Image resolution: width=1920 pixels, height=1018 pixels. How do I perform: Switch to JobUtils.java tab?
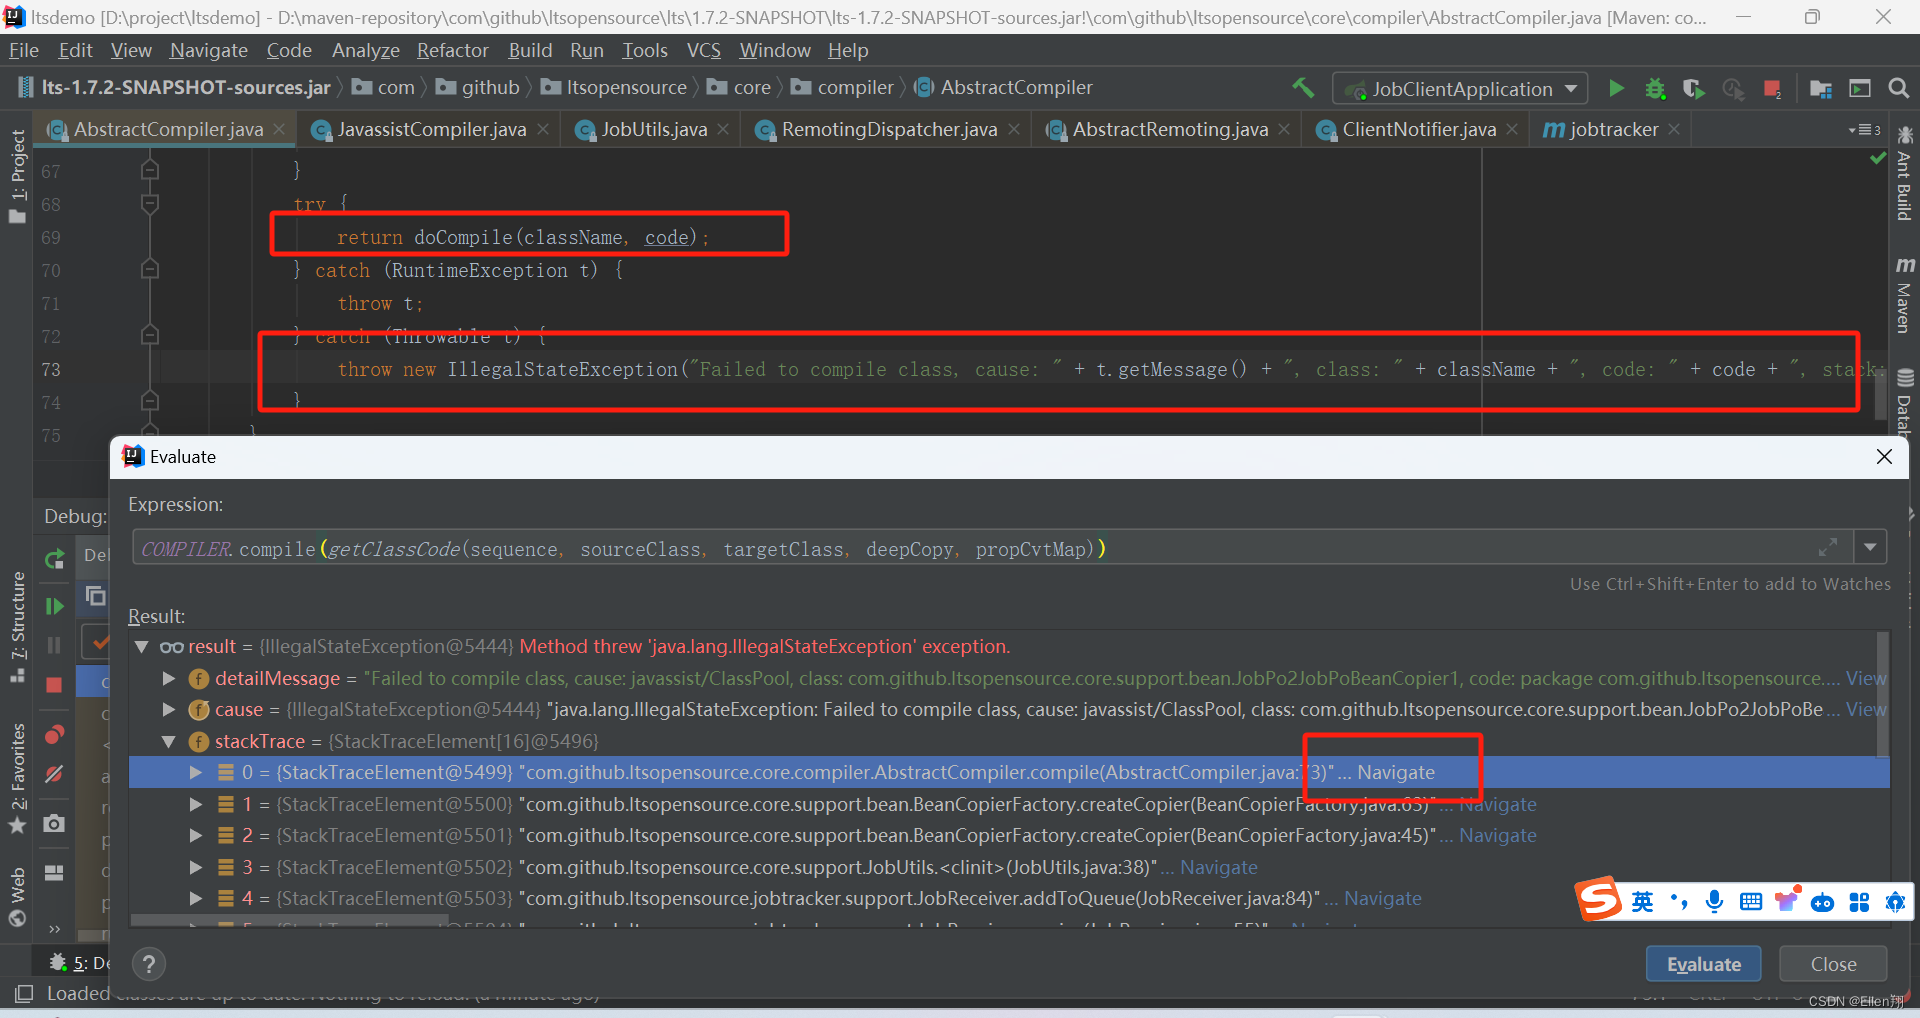[x=653, y=129]
